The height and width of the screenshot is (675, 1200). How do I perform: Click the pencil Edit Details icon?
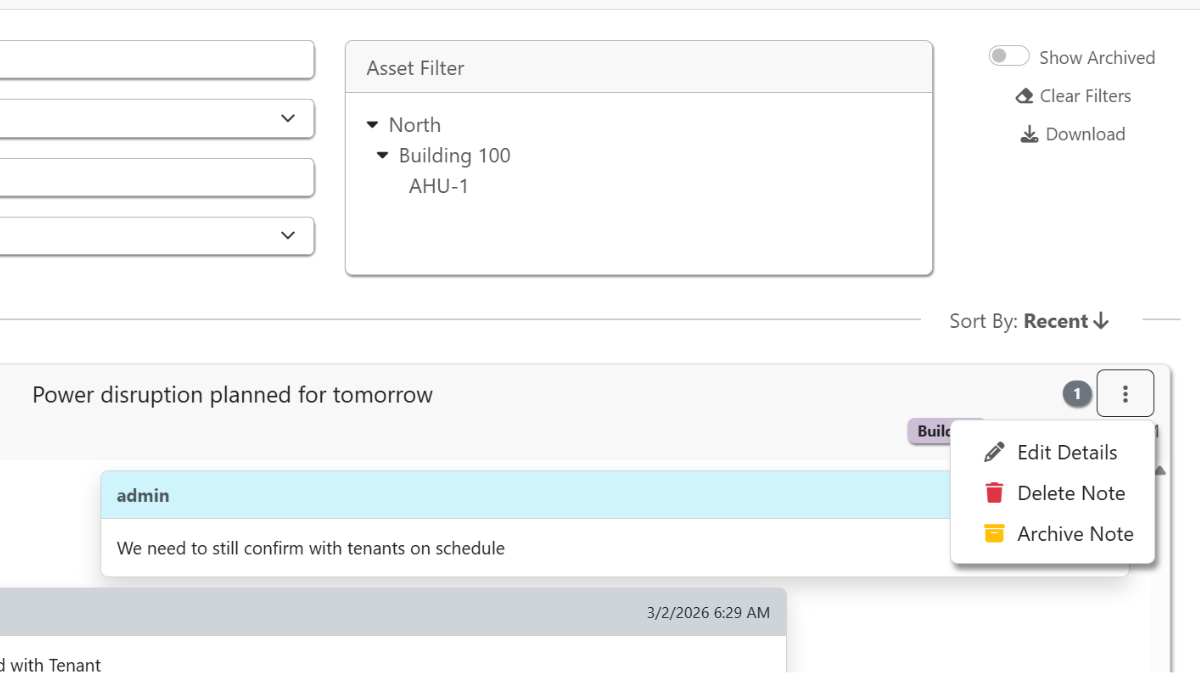pyautogui.click(x=994, y=452)
